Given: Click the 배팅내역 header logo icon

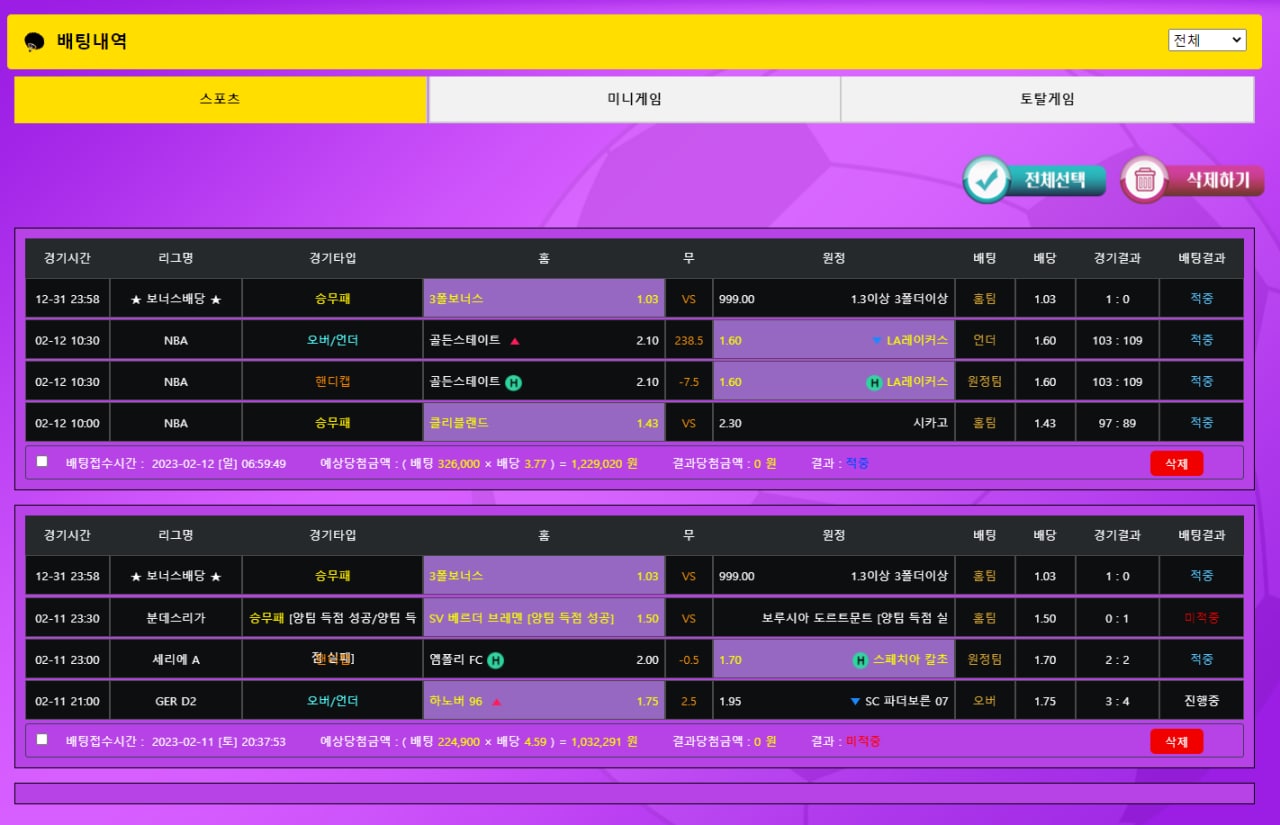Looking at the screenshot, I should [34, 42].
